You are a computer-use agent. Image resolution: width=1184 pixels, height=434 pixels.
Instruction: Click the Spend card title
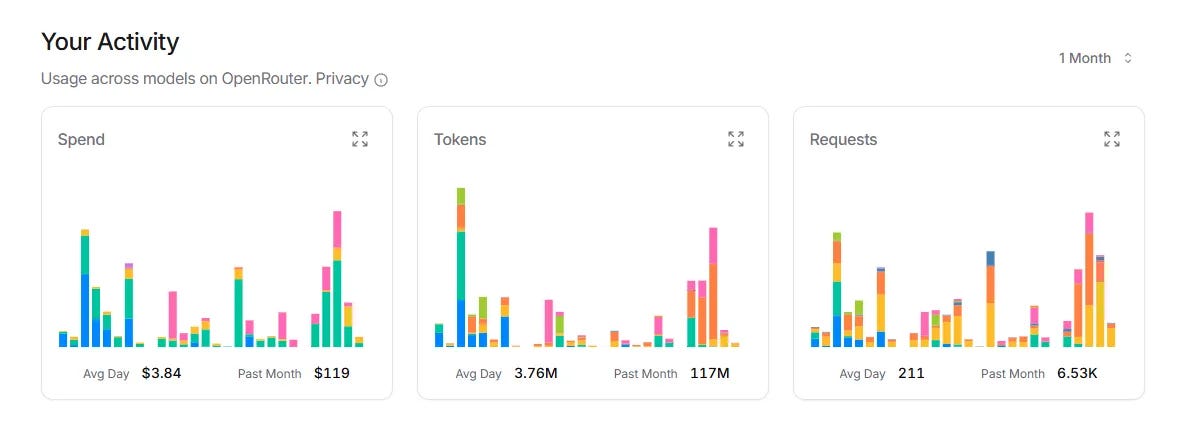pyautogui.click(x=81, y=140)
